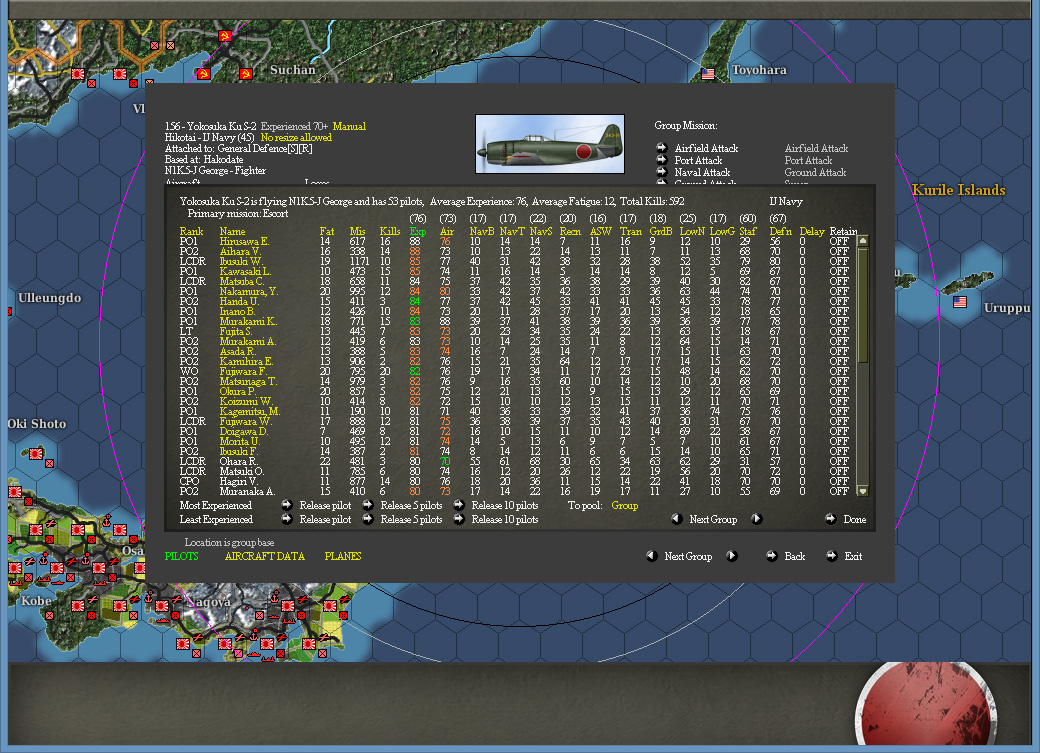The height and width of the screenshot is (753, 1040).
Task: Toggle Retain OFF for Ohara R.
Action: (x=839, y=461)
